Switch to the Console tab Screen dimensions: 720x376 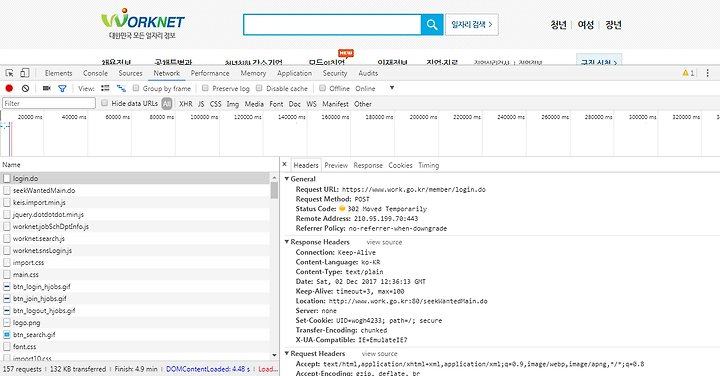tap(95, 73)
